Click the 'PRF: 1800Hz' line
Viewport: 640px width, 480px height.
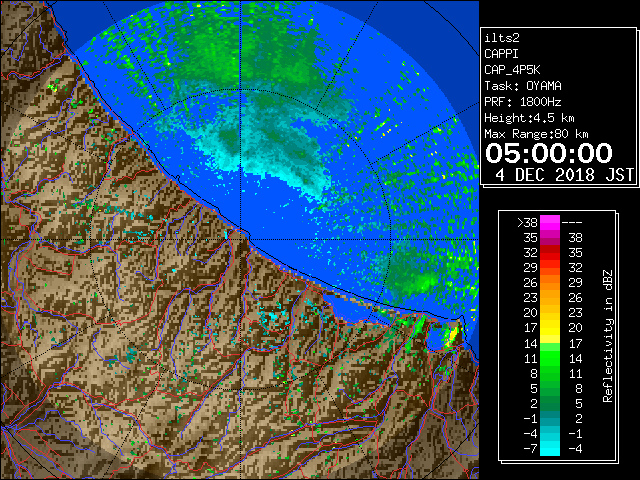click(x=523, y=102)
